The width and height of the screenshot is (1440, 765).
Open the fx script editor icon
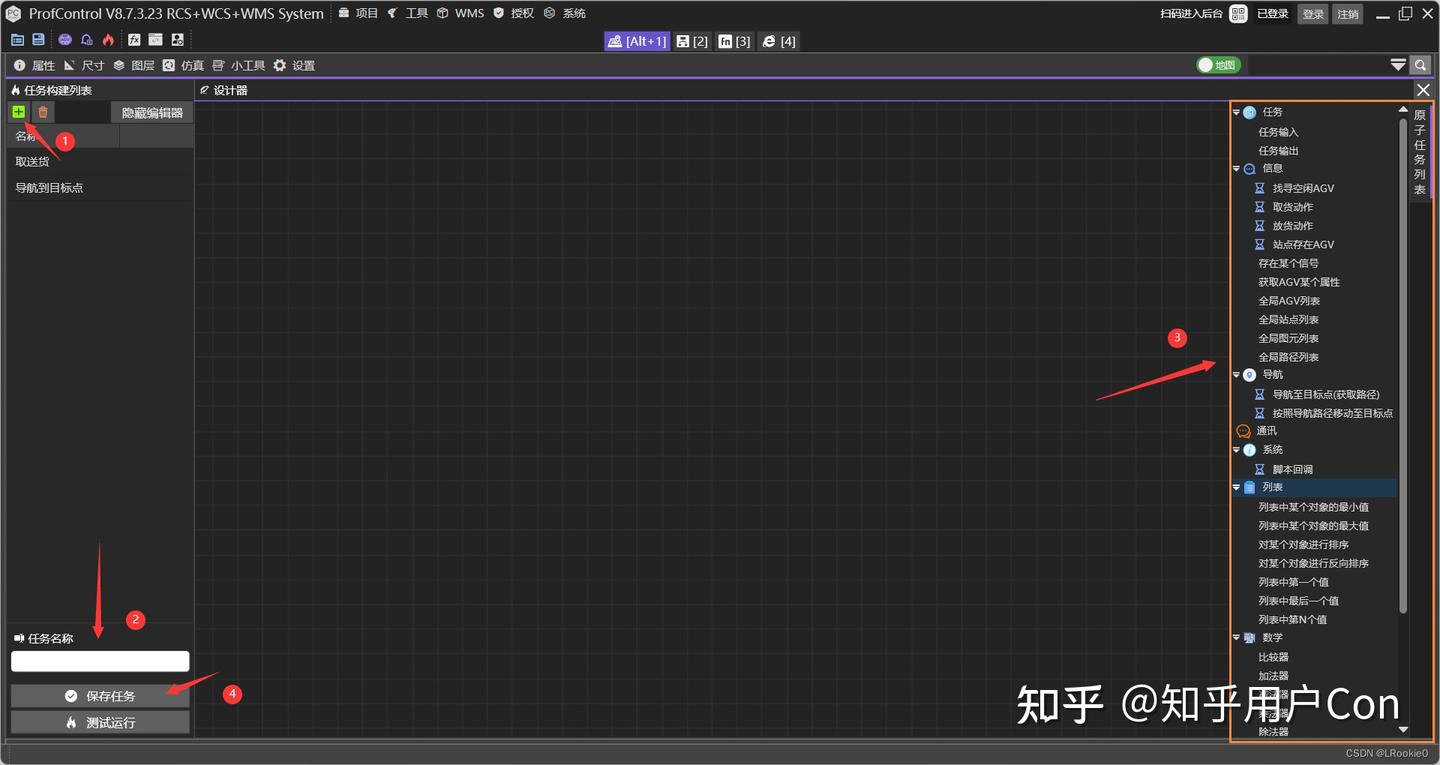pyautogui.click(x=134, y=39)
